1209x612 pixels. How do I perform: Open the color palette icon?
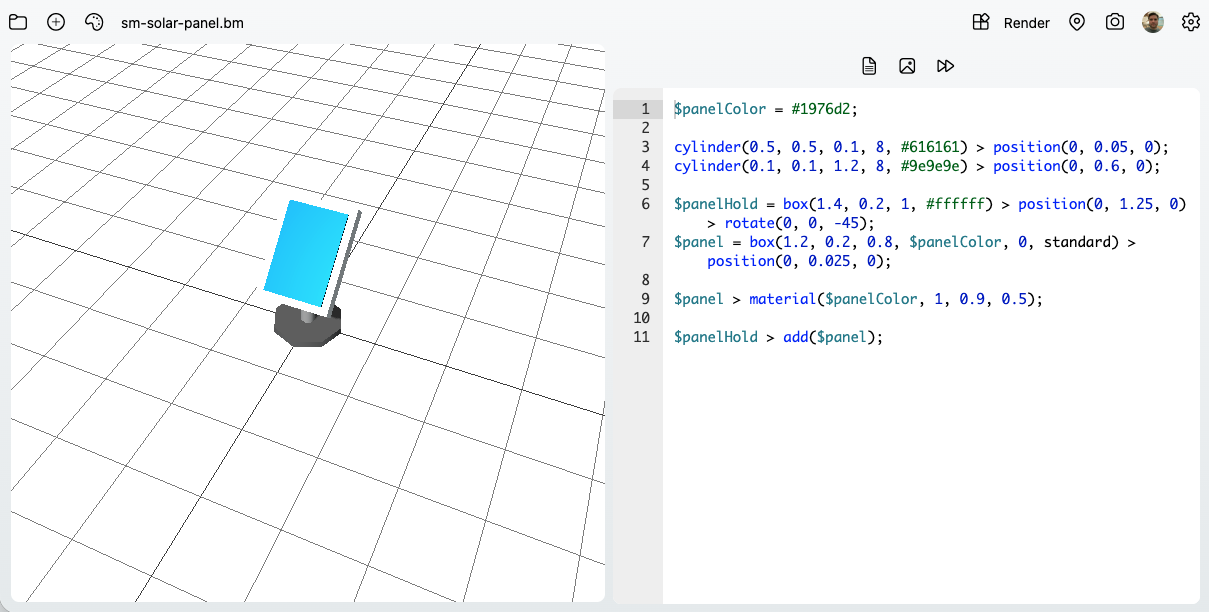click(93, 21)
